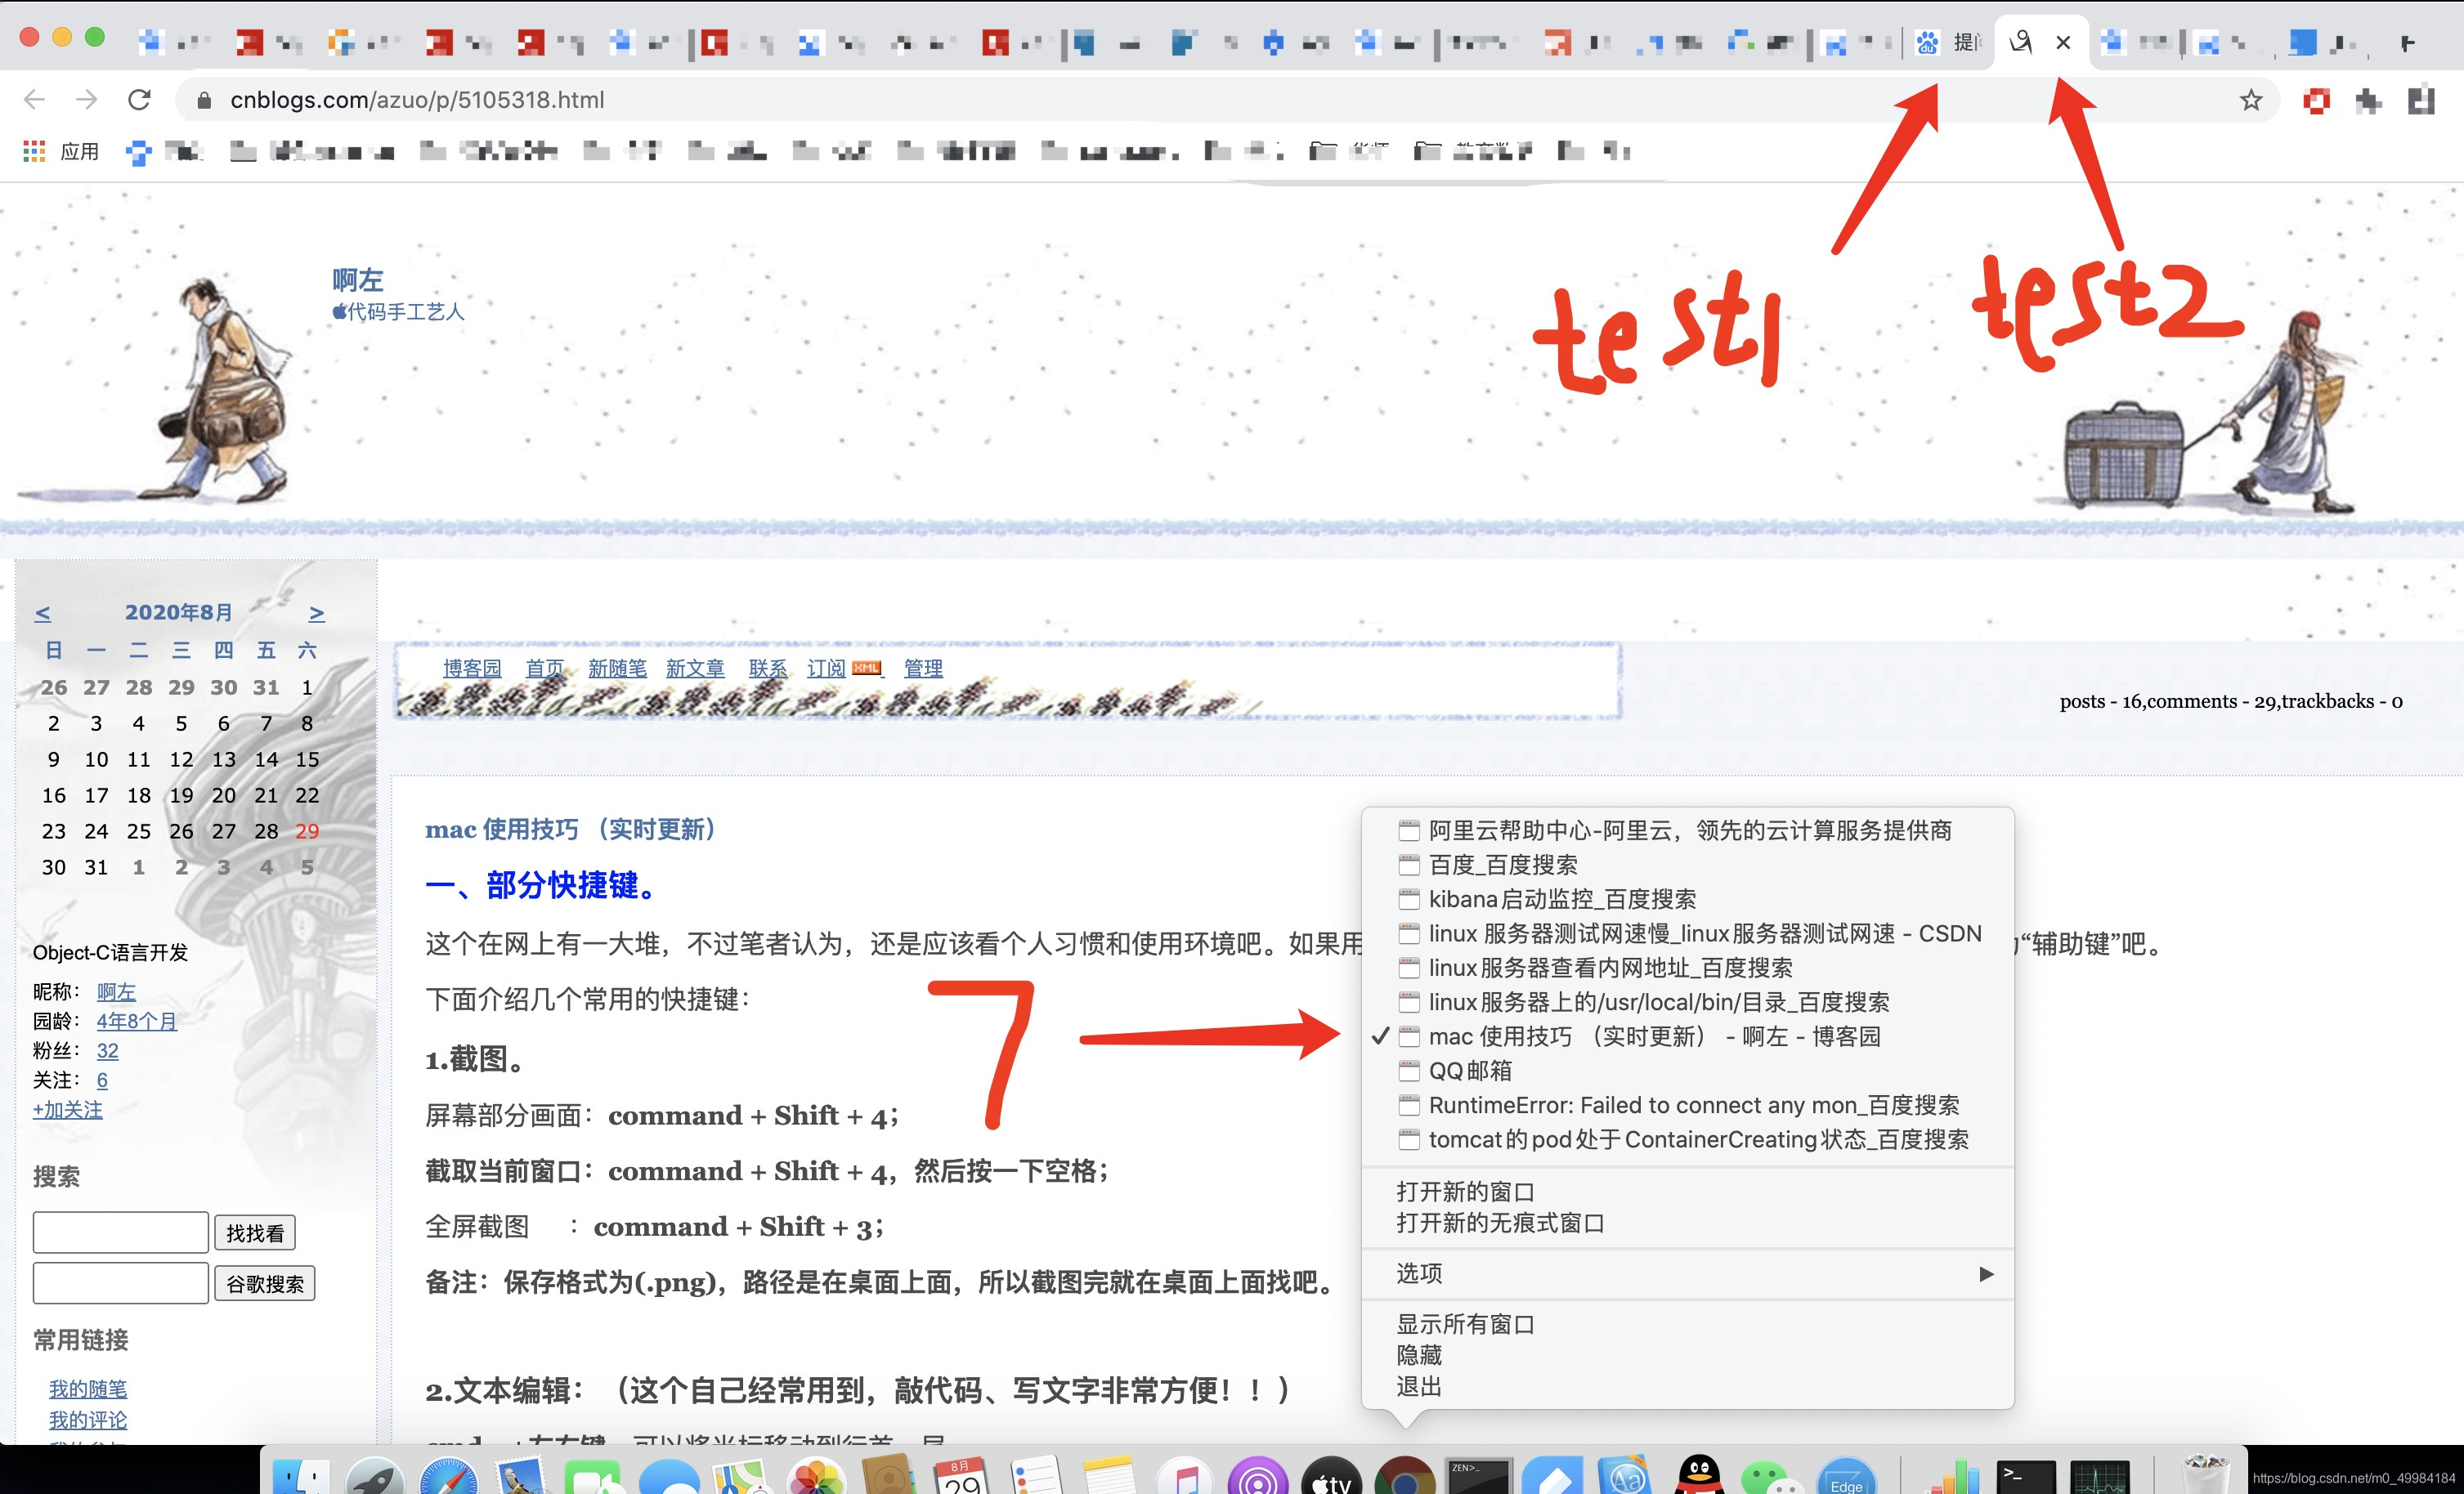Viewport: 2464px width, 1494px height.
Task: Go back using the back arrow
Action: point(34,100)
